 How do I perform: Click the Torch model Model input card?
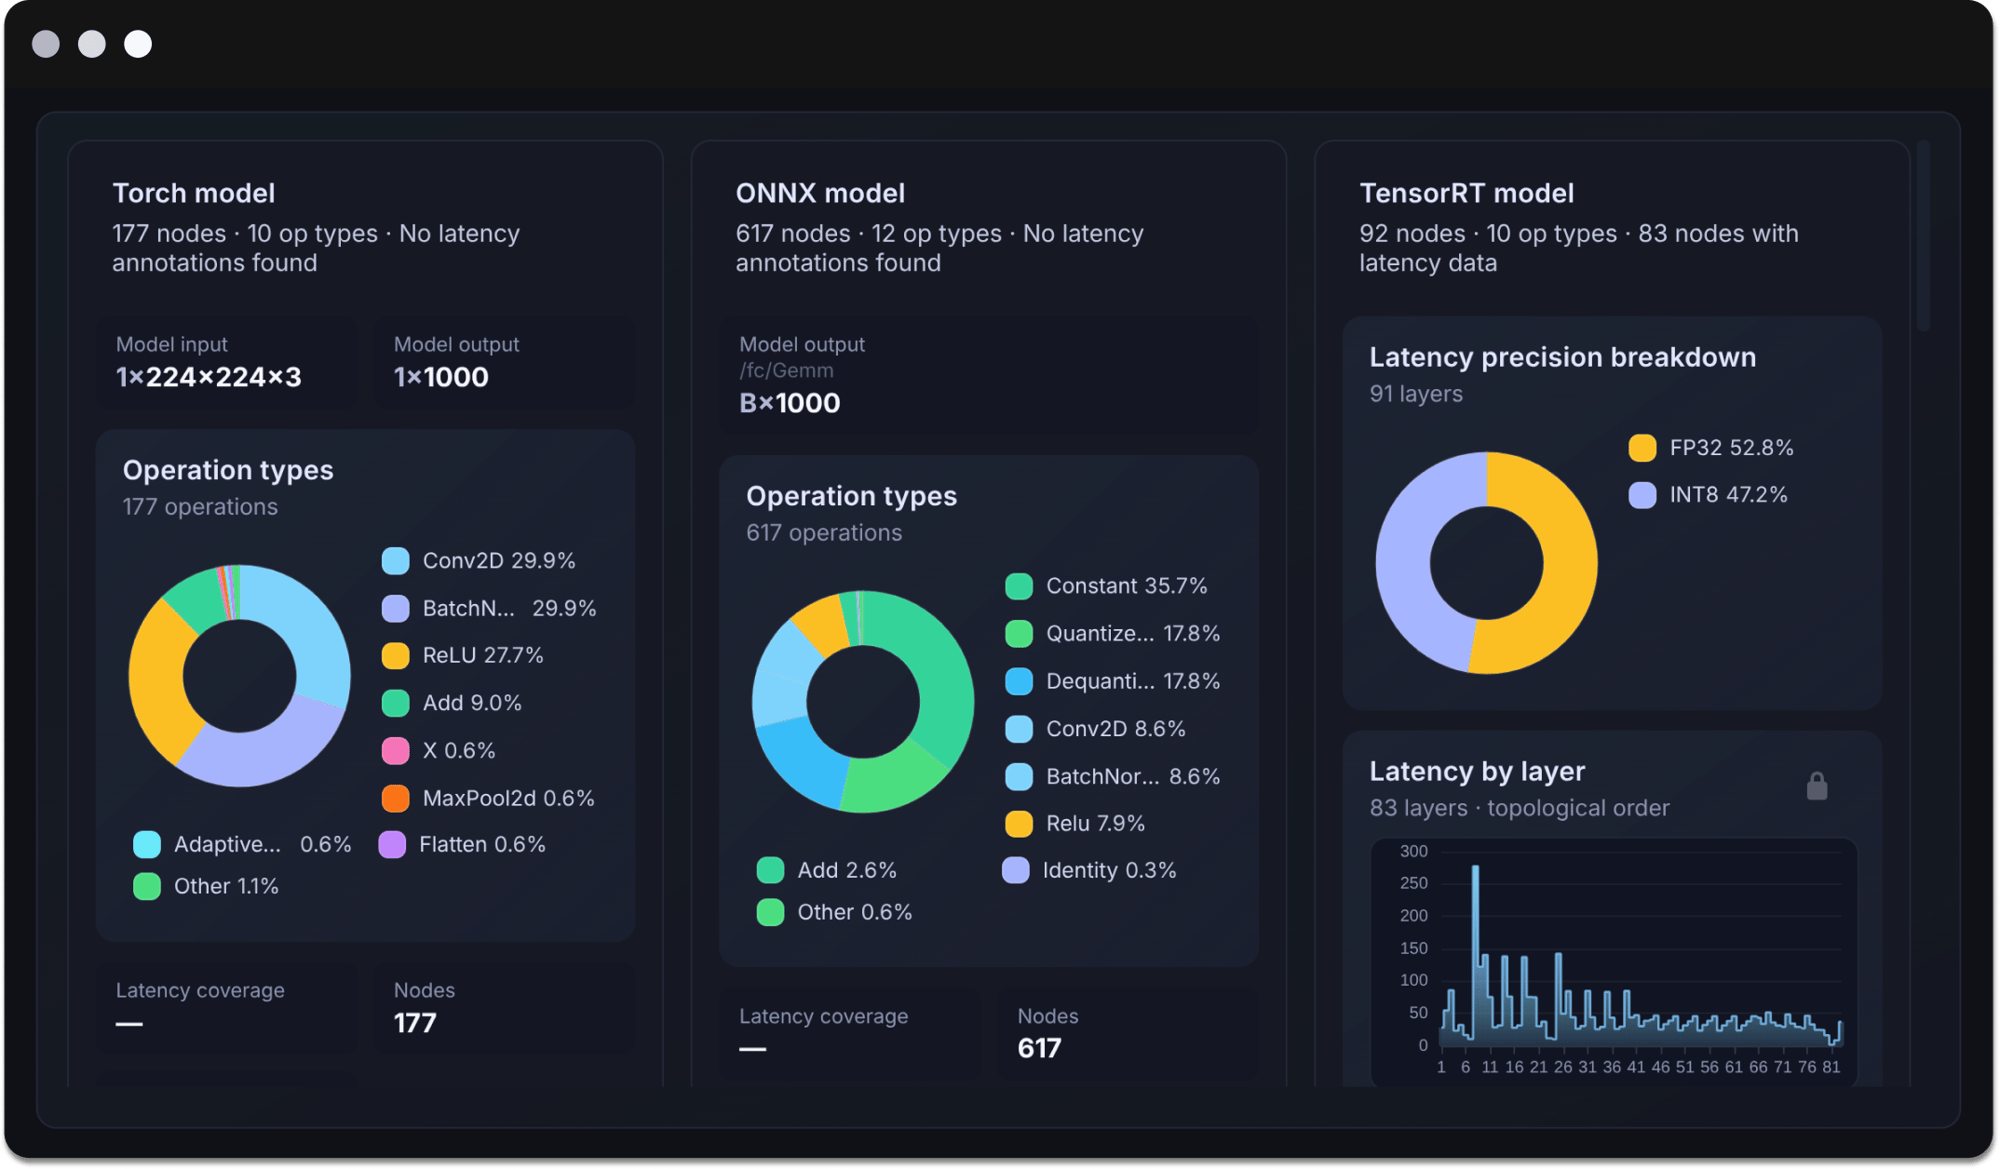coord(227,362)
